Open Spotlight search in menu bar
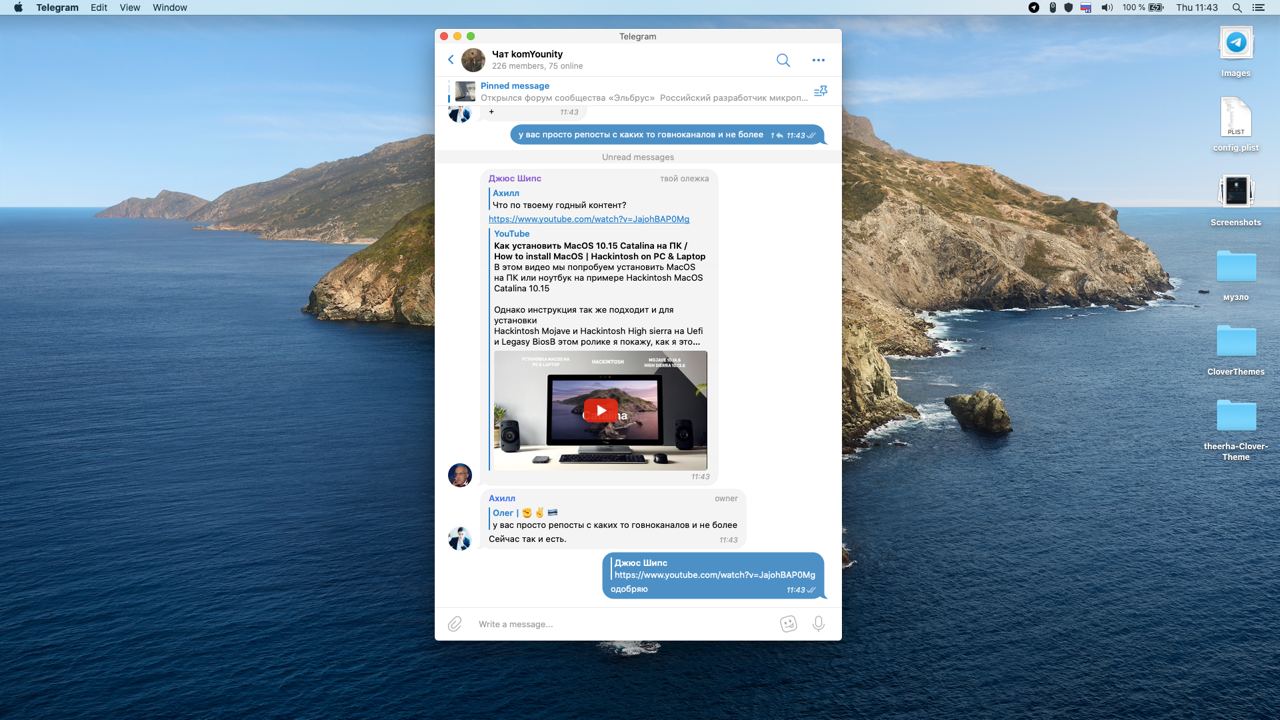 (1235, 7)
